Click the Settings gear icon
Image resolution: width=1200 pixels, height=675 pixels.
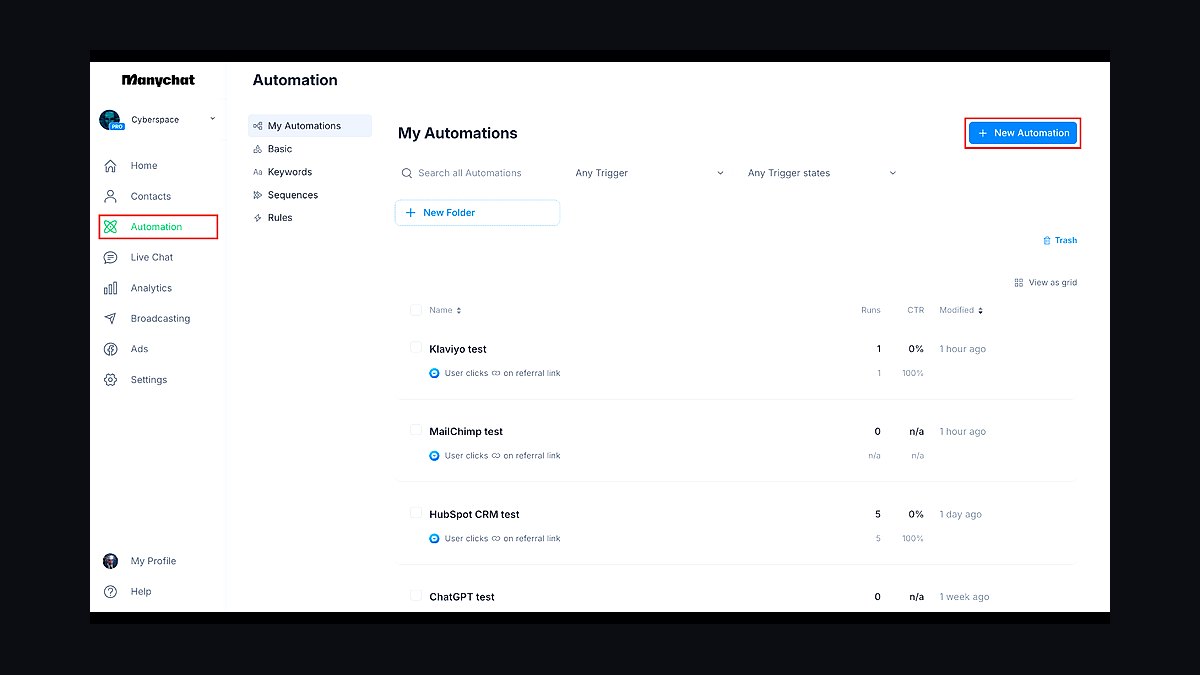pyautogui.click(x=110, y=380)
